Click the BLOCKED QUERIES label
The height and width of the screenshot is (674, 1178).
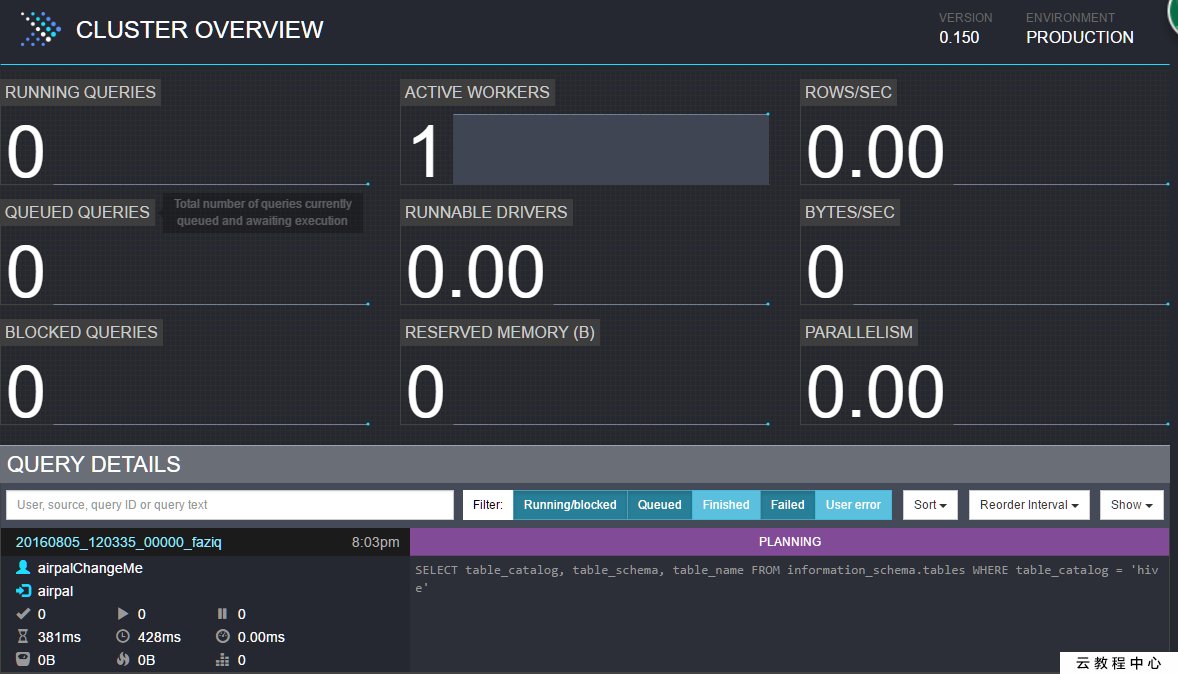coord(81,332)
